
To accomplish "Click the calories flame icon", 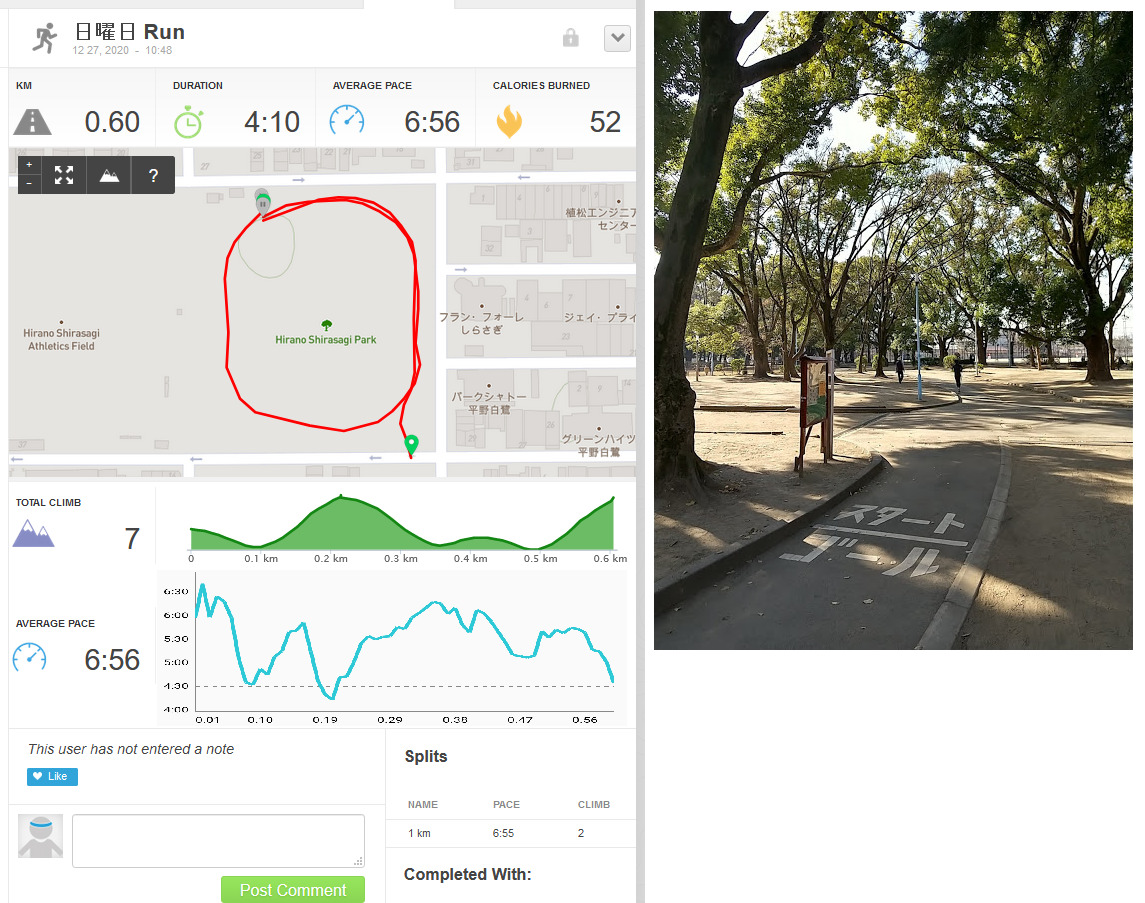I will [x=509, y=122].
